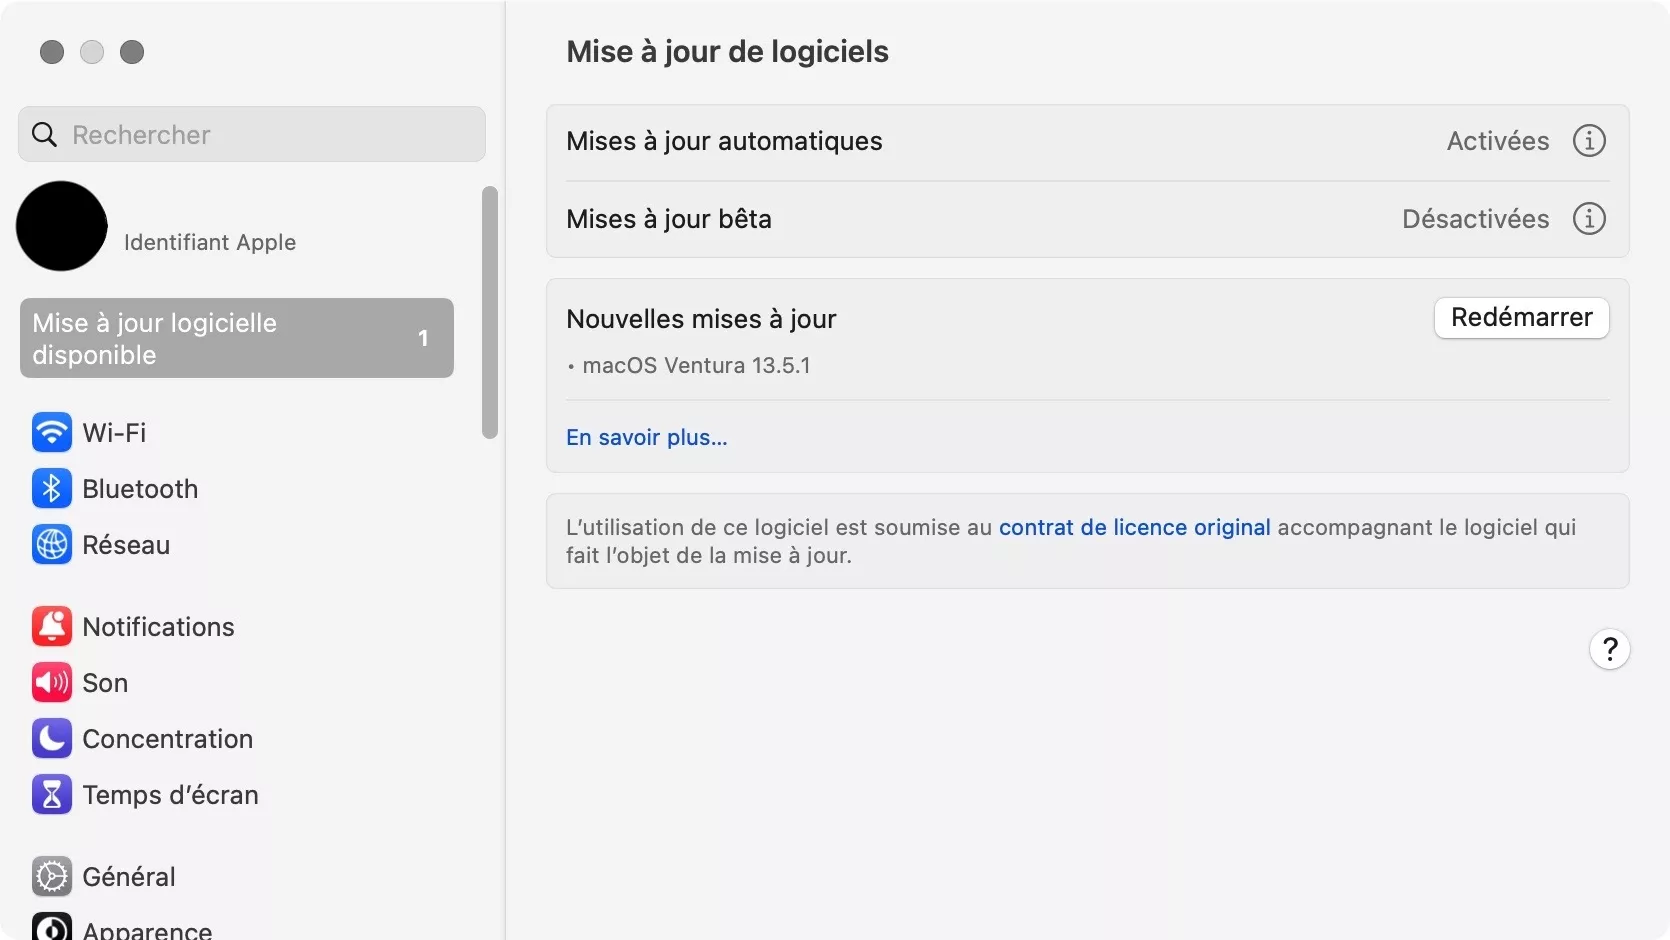Screen dimensions: 1670x940
Task: Open Concentration settings label
Action: click(x=167, y=739)
